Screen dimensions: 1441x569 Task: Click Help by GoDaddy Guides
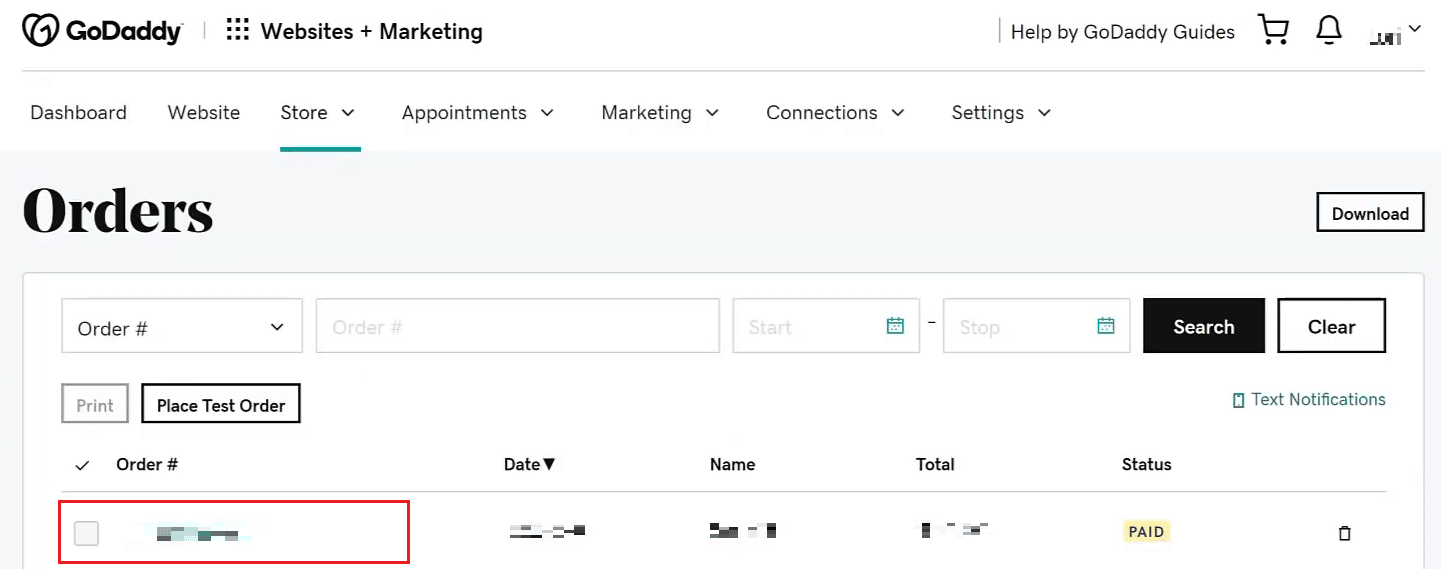1122,32
